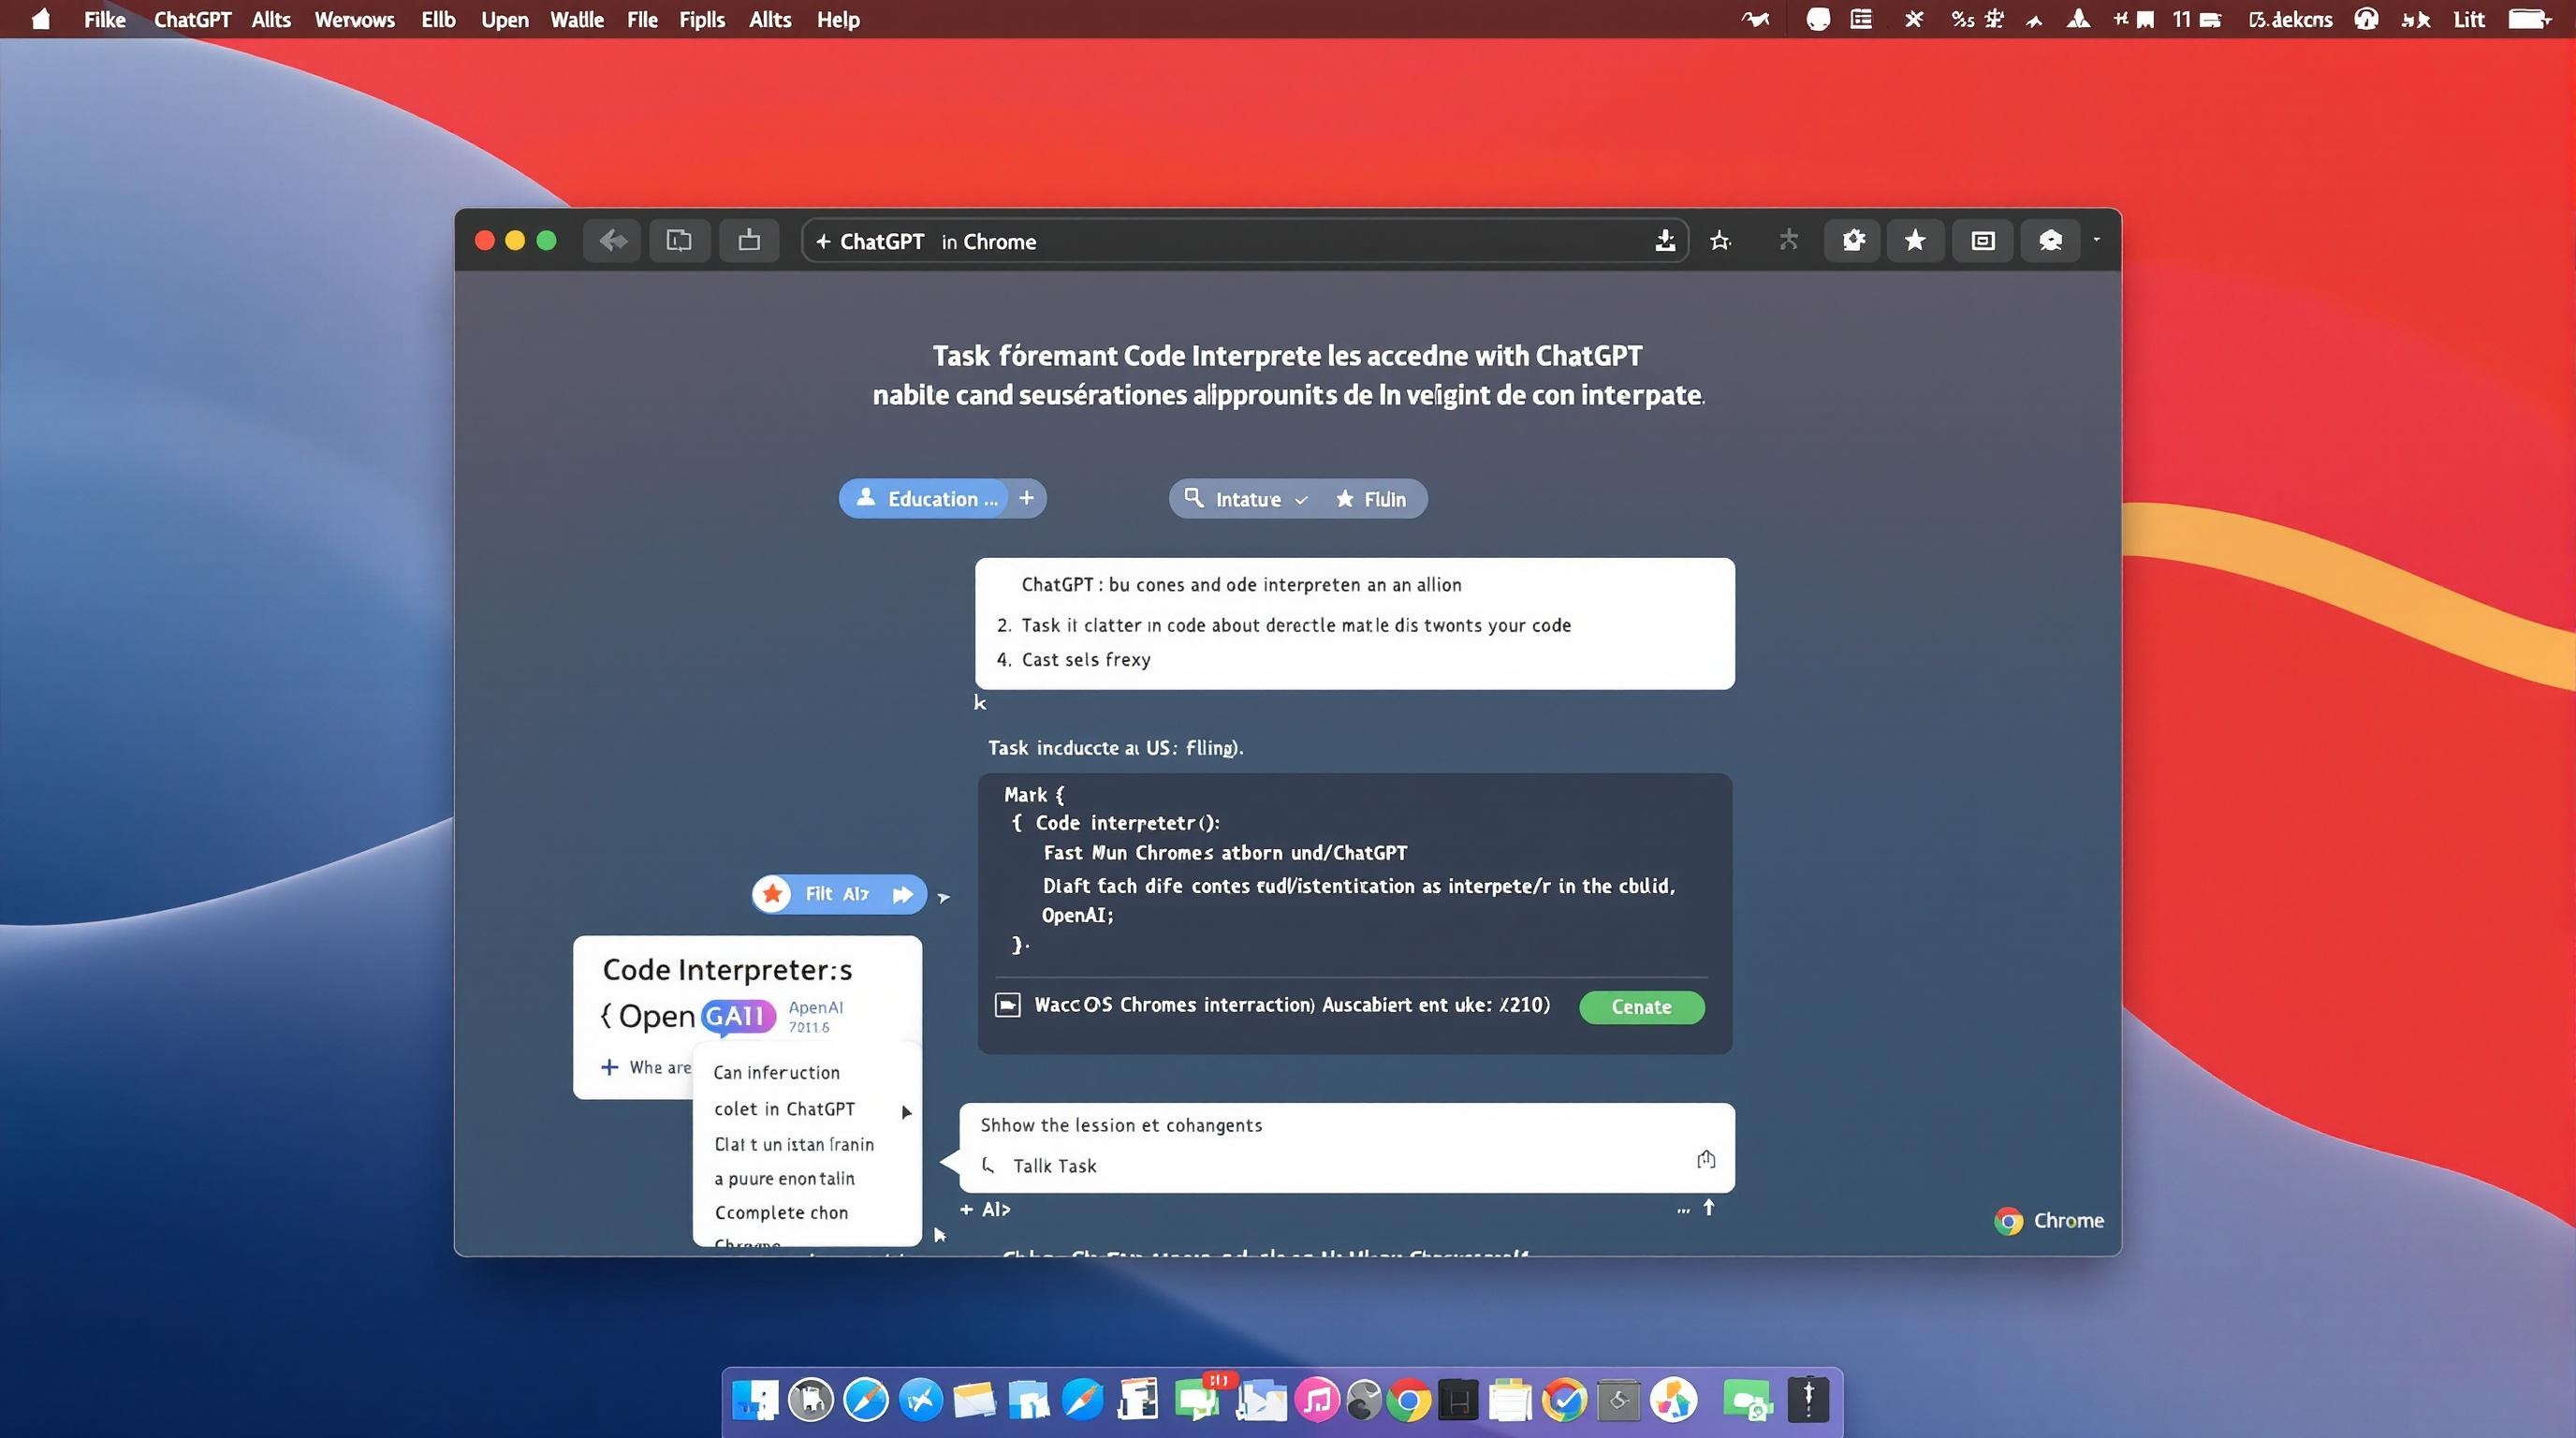Open the gear extension settings icon

[x=1853, y=240]
